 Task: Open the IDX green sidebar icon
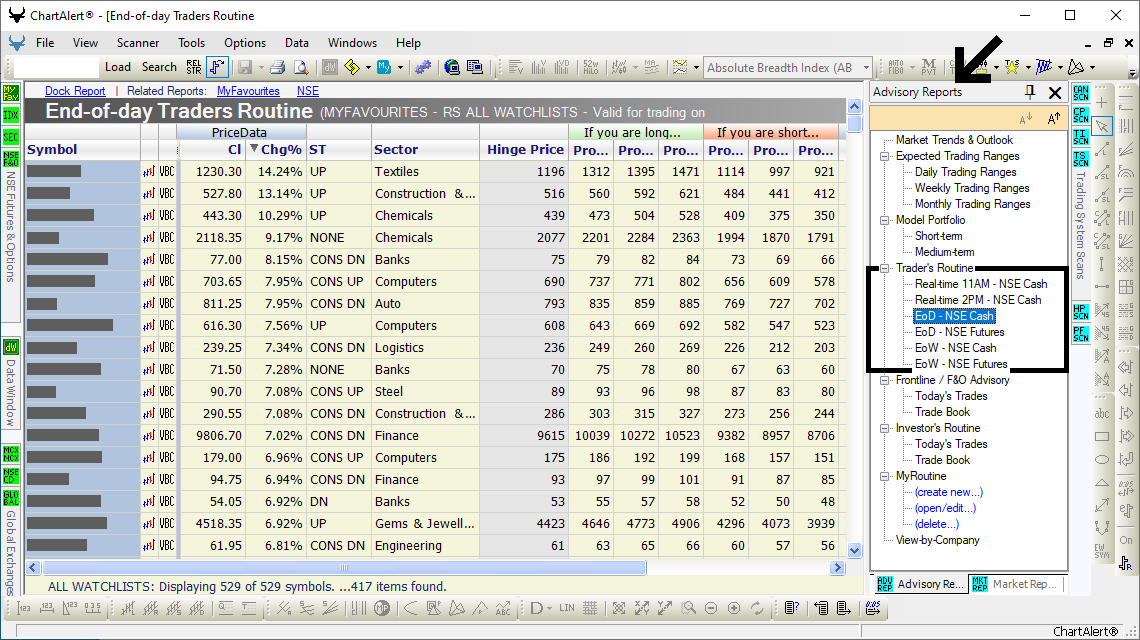[11, 115]
